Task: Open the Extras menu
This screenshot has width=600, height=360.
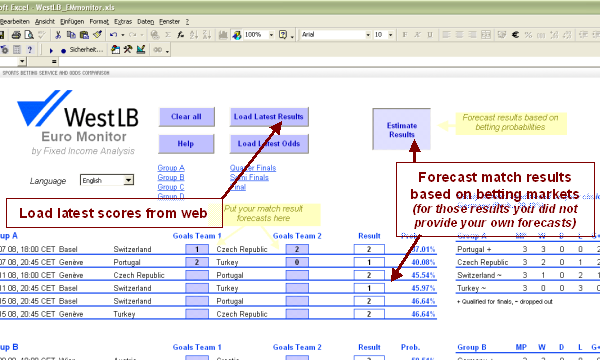Action: 123,22
